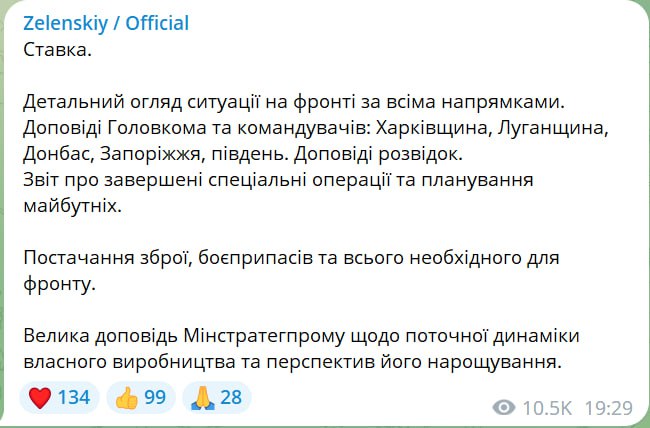Open the Zelenskiy / Official channel name
650x428 pixels.
click(105, 23)
